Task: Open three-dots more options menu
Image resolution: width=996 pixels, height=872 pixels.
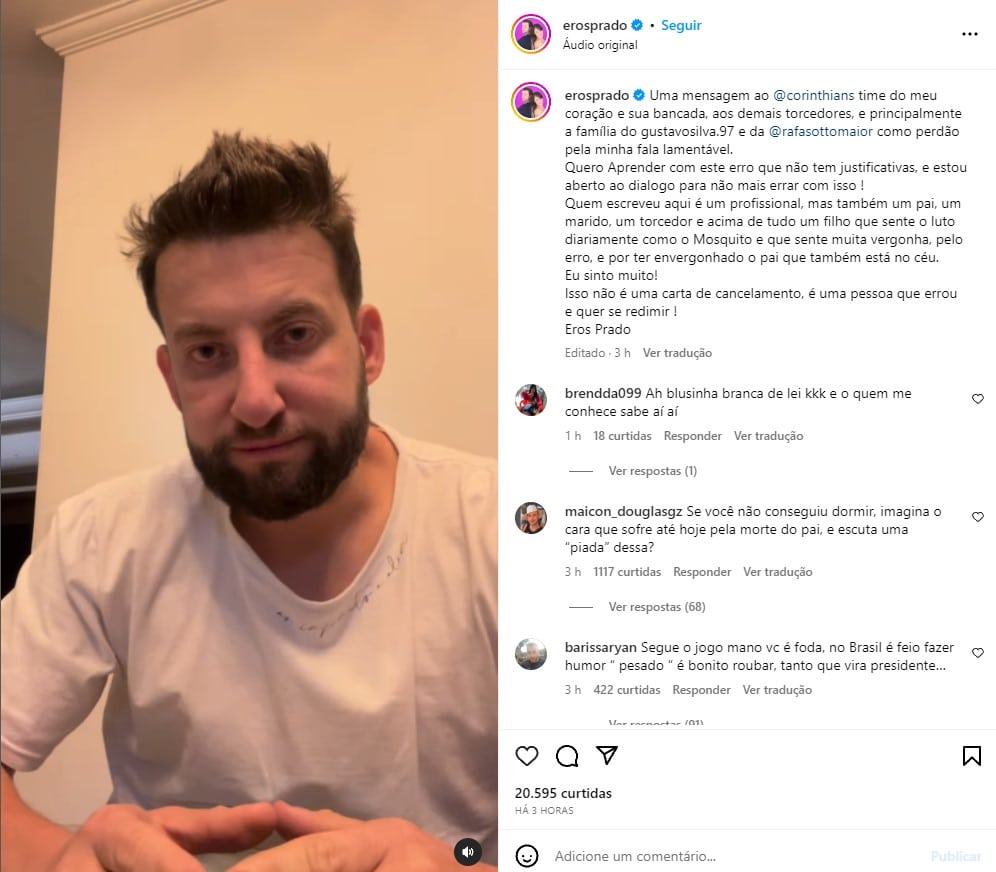Action: (x=969, y=34)
